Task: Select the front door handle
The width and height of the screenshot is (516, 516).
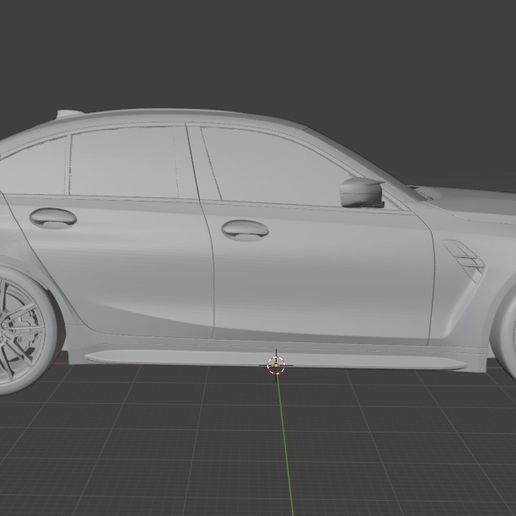Action: (245, 230)
